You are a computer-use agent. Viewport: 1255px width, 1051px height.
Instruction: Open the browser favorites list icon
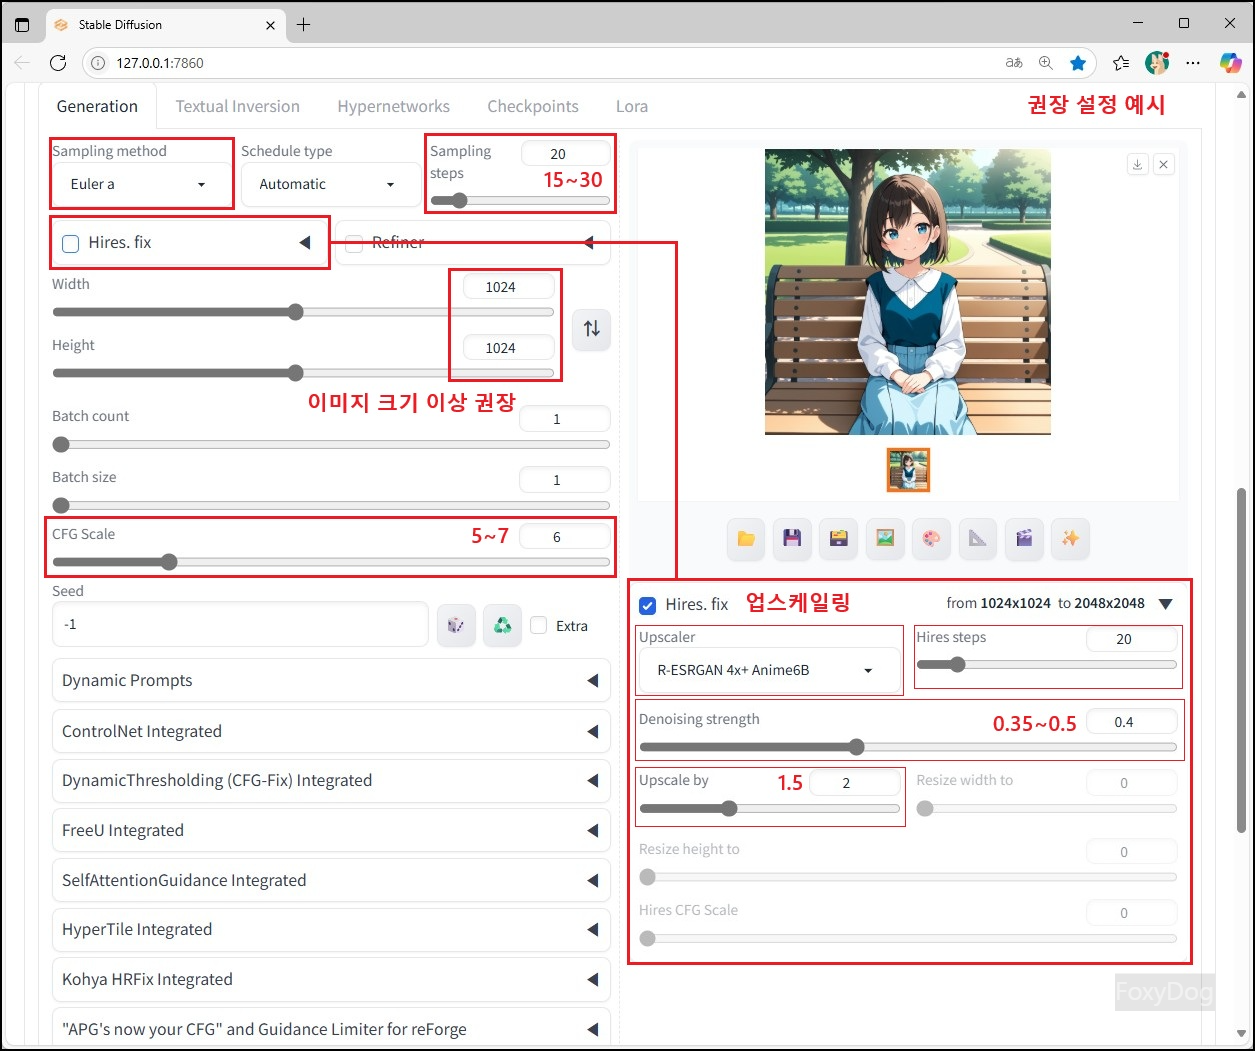[1121, 63]
